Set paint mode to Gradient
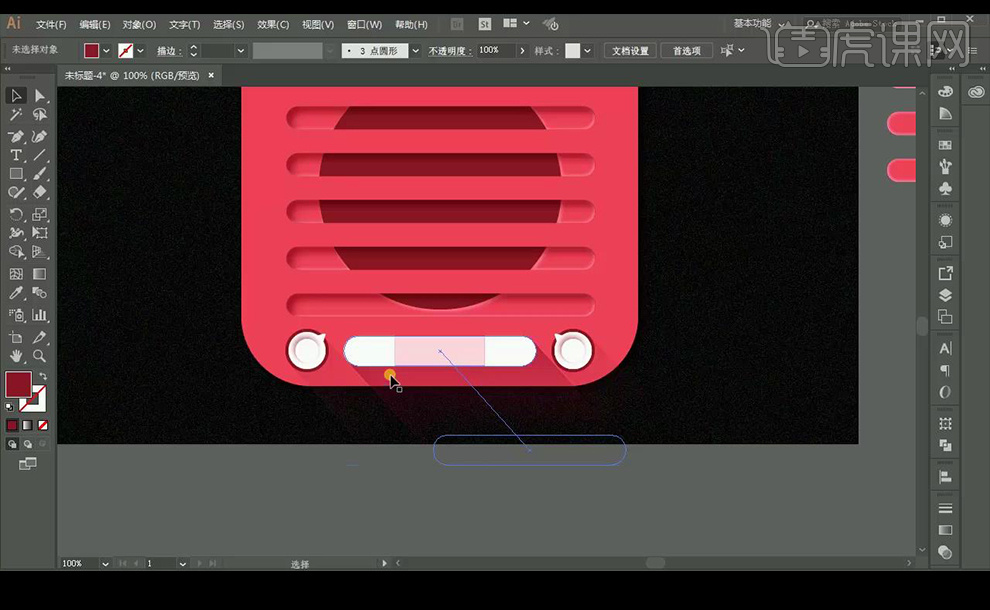Image resolution: width=990 pixels, height=610 pixels. pyautogui.click(x=27, y=425)
